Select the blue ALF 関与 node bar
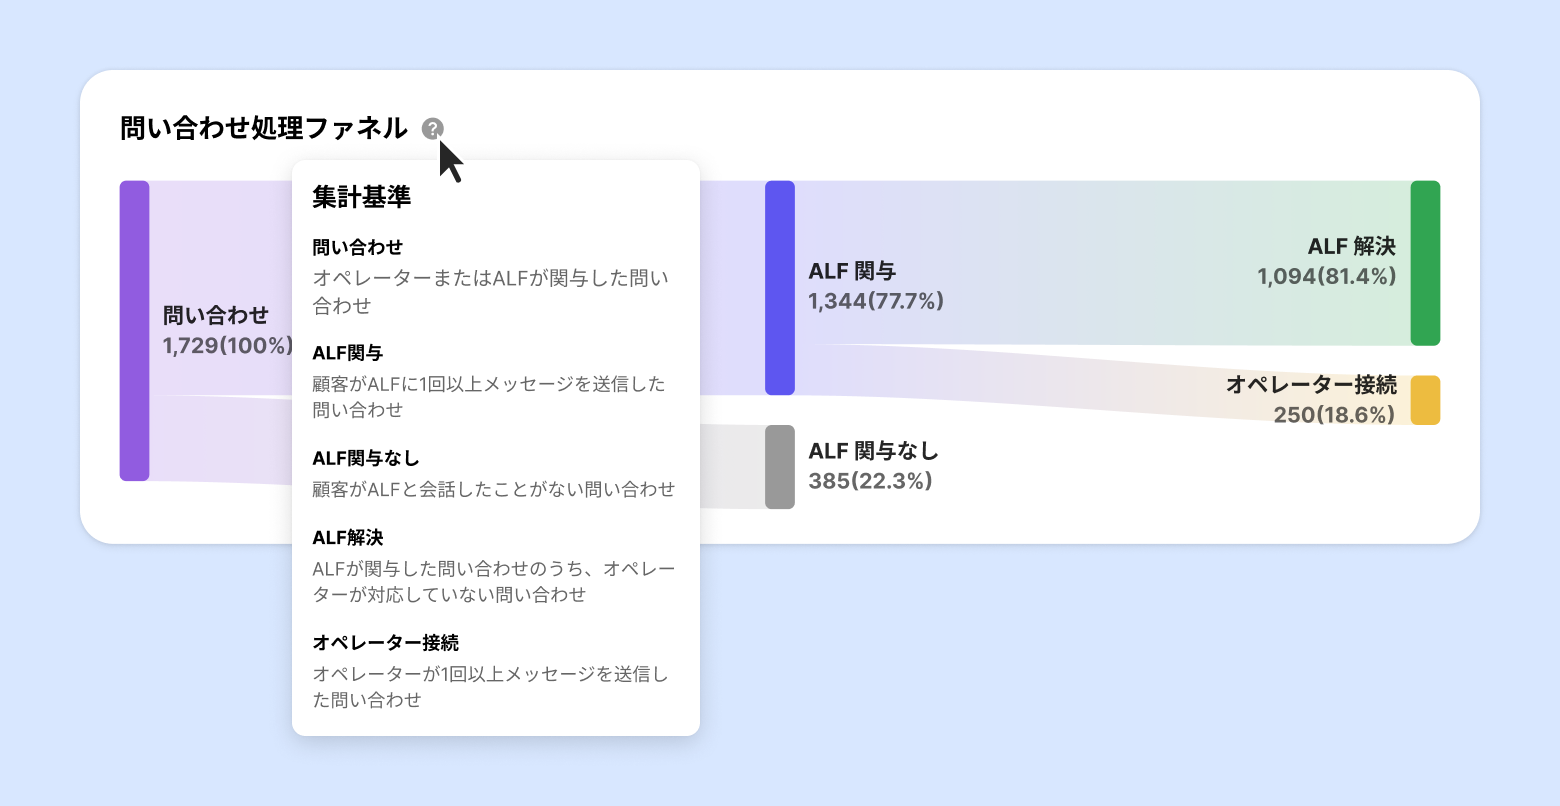 pos(779,288)
